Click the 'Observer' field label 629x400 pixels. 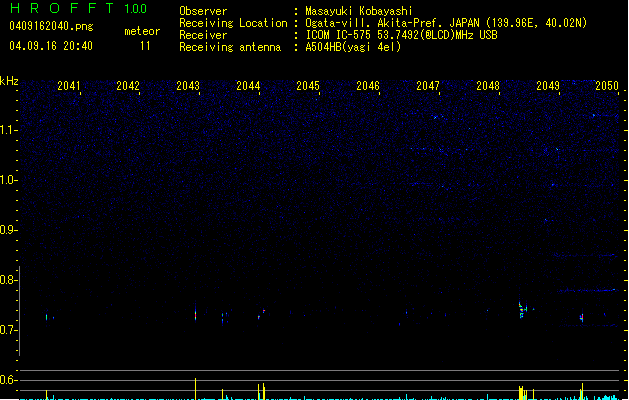(203, 11)
